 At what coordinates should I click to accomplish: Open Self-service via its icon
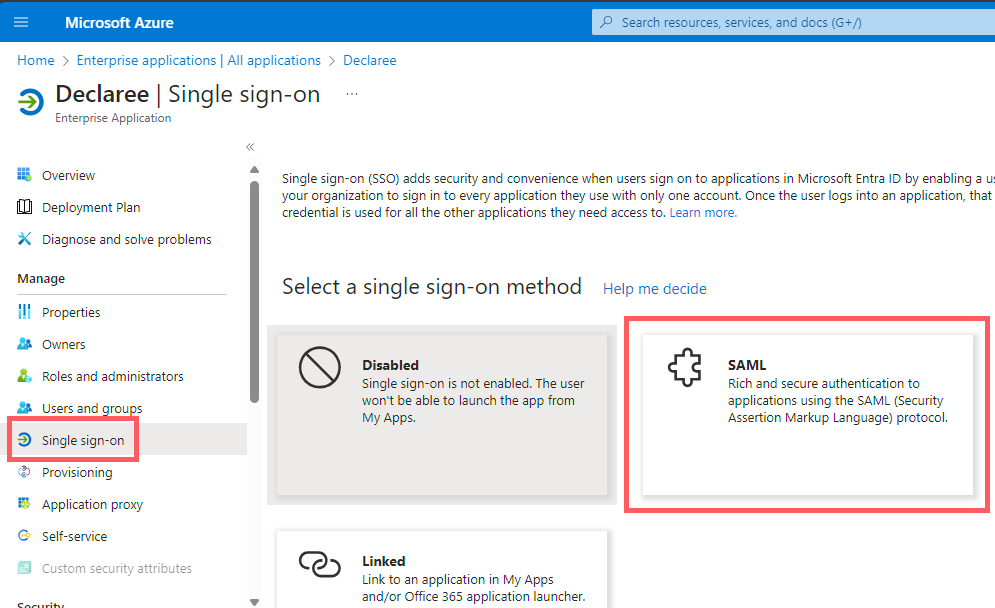coord(22,536)
